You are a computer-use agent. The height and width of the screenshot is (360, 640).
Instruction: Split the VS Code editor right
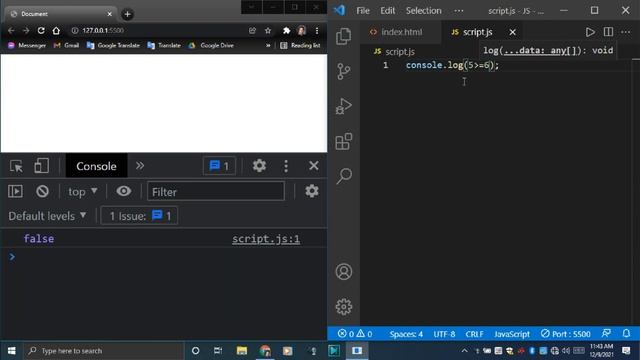point(608,32)
